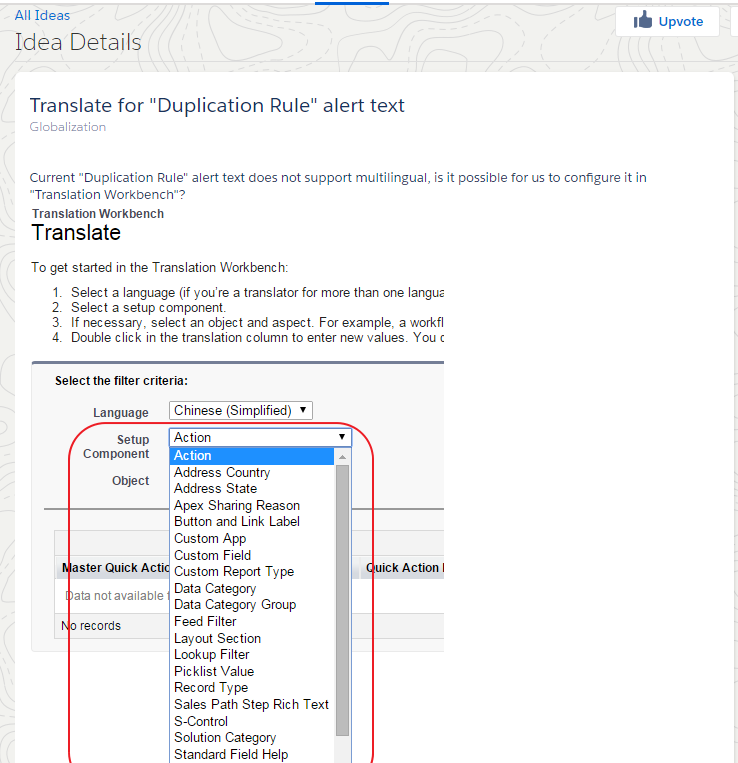Click the 'Data not available' cell text

click(x=117, y=596)
